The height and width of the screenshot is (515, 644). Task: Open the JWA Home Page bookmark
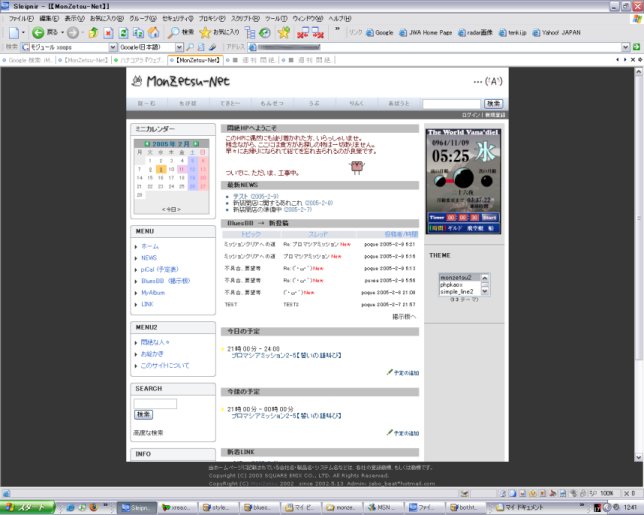pos(426,32)
